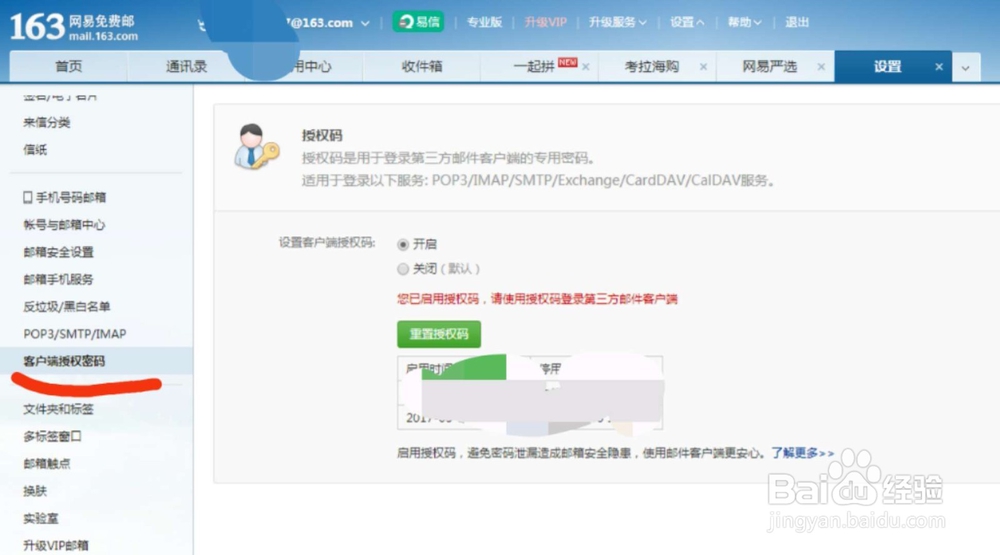
Task: Open 文件夹和标签 in sidebar
Action: tap(58, 410)
